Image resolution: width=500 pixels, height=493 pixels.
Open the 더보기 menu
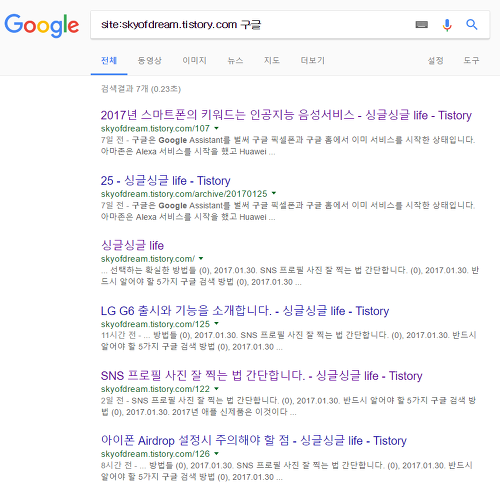tap(313, 60)
